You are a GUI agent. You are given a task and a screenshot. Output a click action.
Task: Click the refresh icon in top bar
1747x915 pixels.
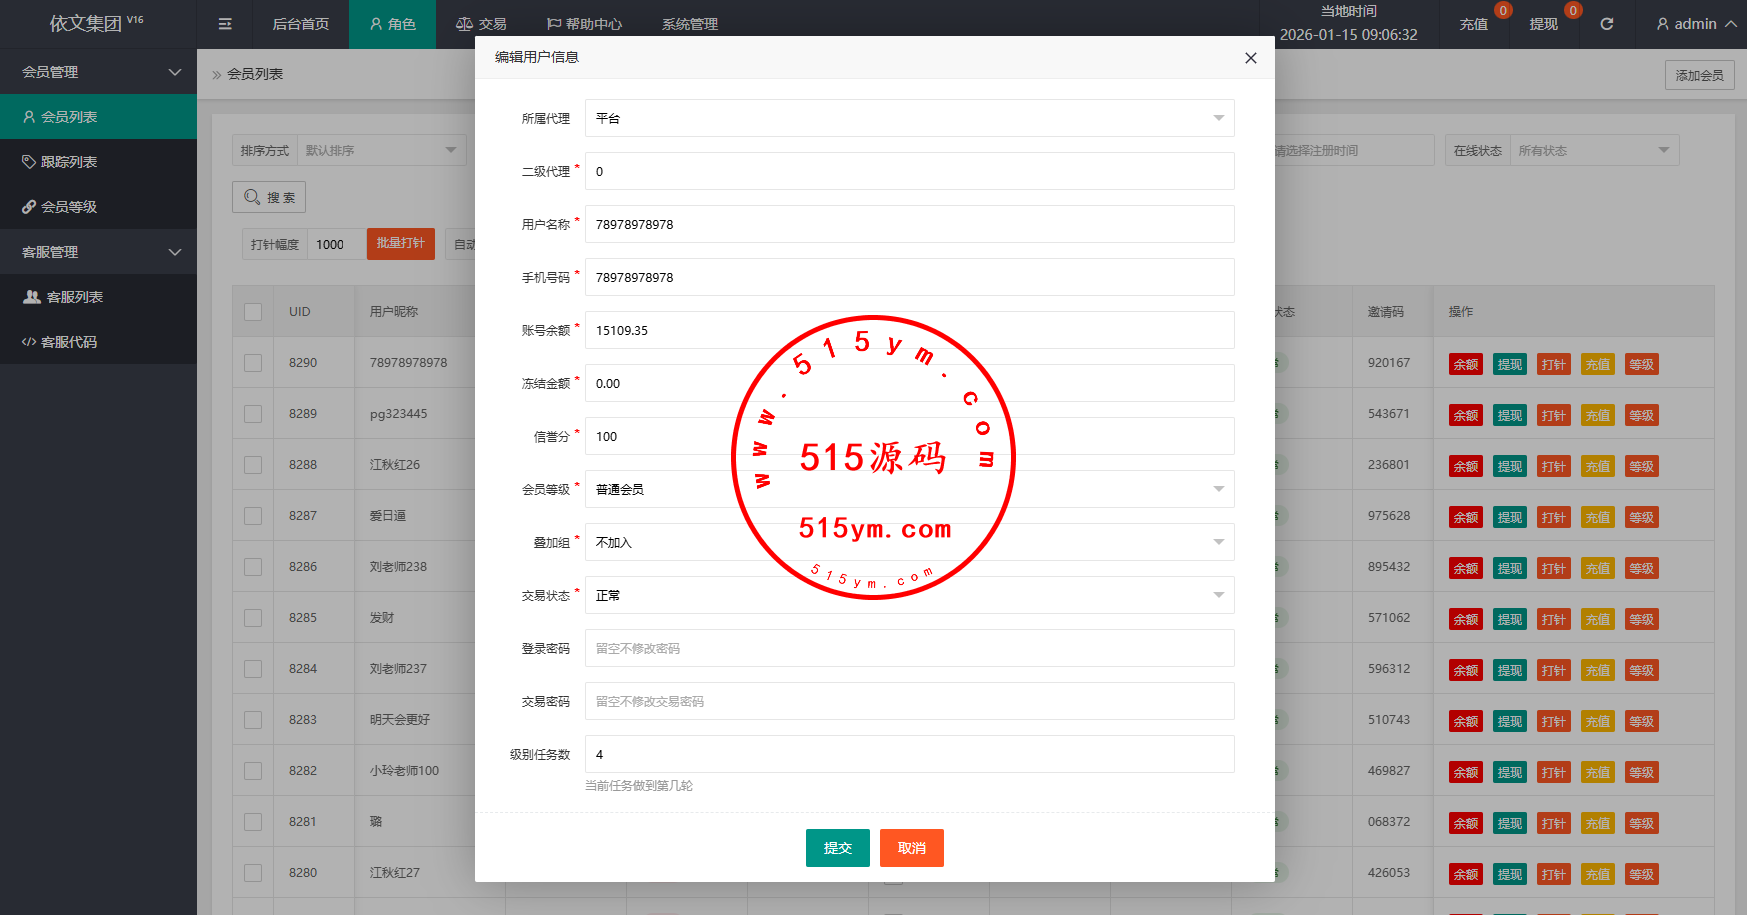click(x=1606, y=24)
